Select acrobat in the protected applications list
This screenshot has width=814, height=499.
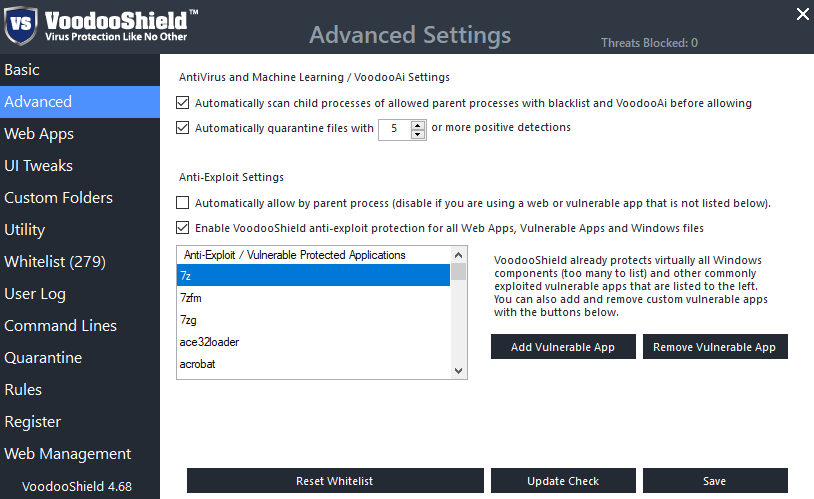[x=198, y=364]
